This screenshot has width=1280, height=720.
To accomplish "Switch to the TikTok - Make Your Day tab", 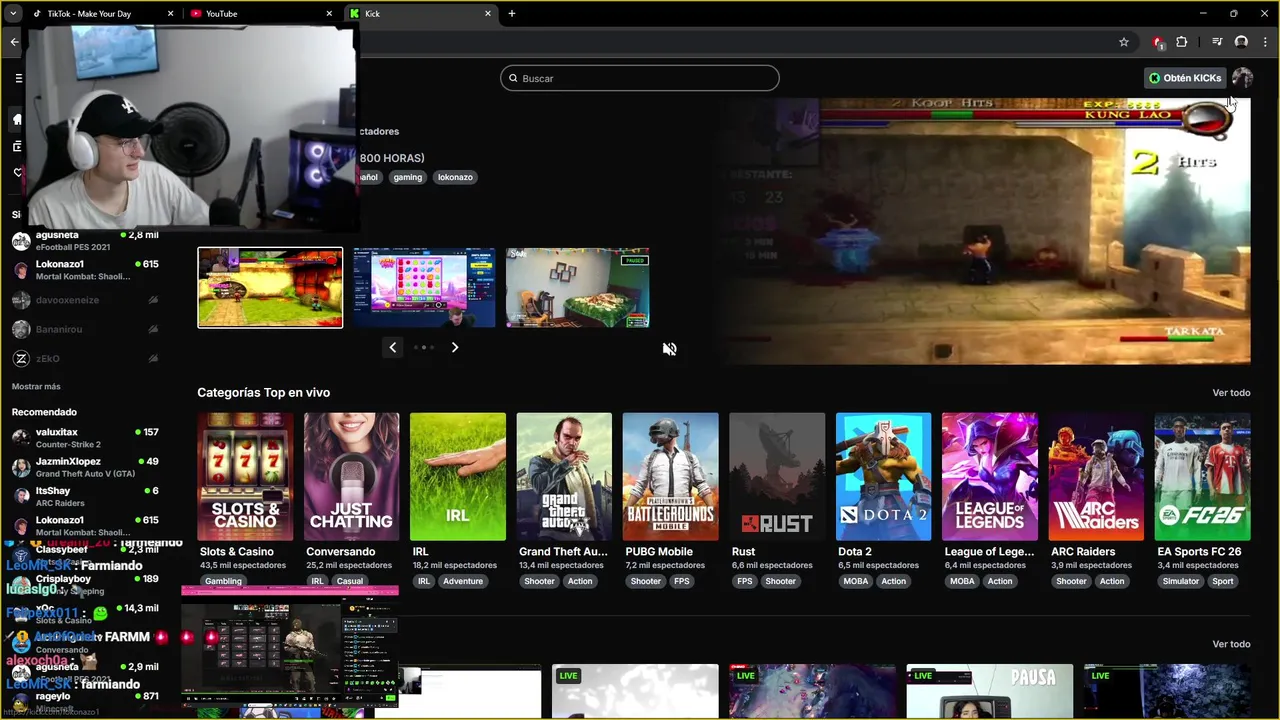I will click(x=102, y=14).
